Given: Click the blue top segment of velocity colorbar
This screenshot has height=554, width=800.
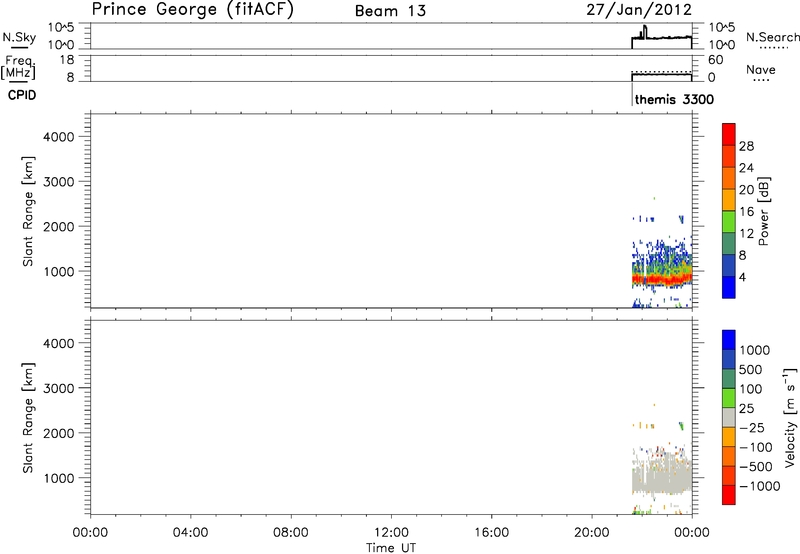Looking at the screenshot, I should point(729,340).
